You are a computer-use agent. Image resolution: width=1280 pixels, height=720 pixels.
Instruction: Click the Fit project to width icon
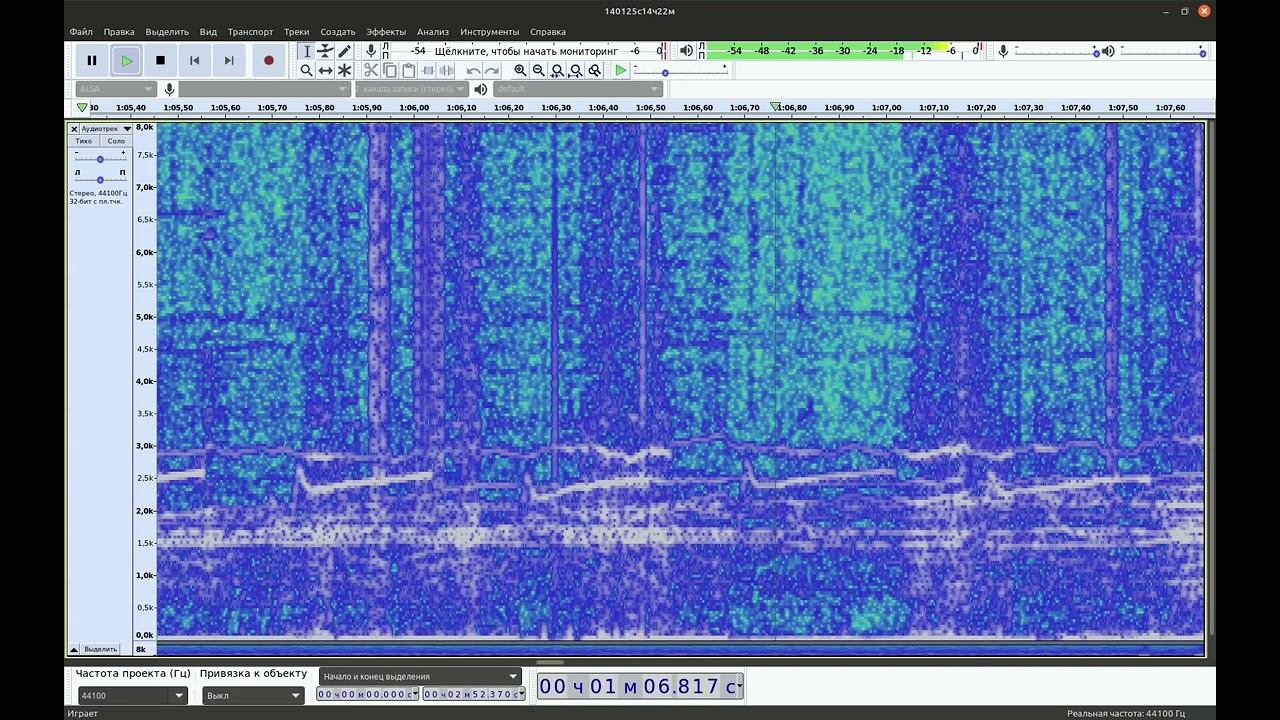pyautogui.click(x=576, y=70)
